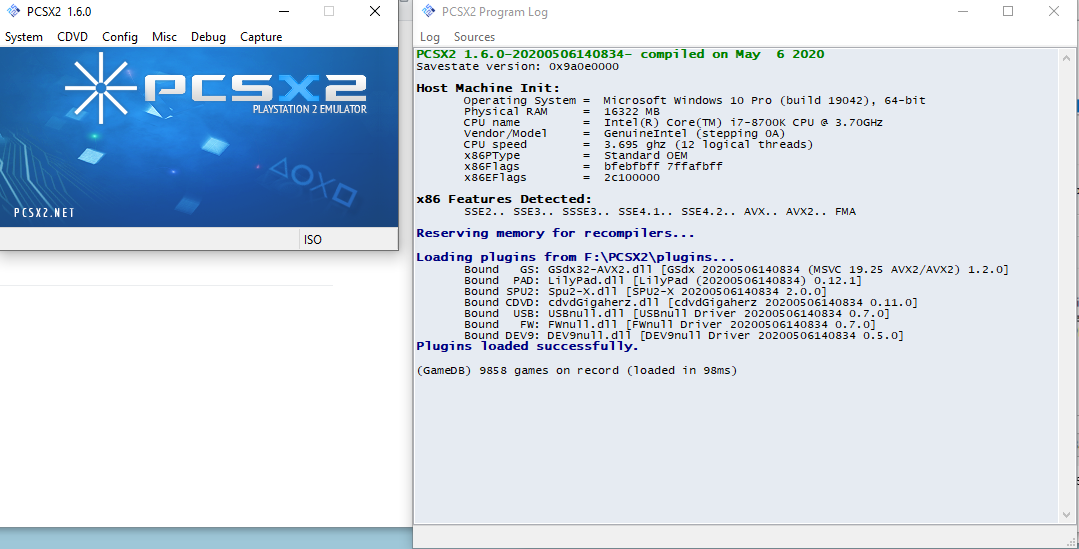The width and height of the screenshot is (1079, 549).
Task: Click the Loading plugins from F:\PCSX2\plugins line
Action: click(x=575, y=257)
